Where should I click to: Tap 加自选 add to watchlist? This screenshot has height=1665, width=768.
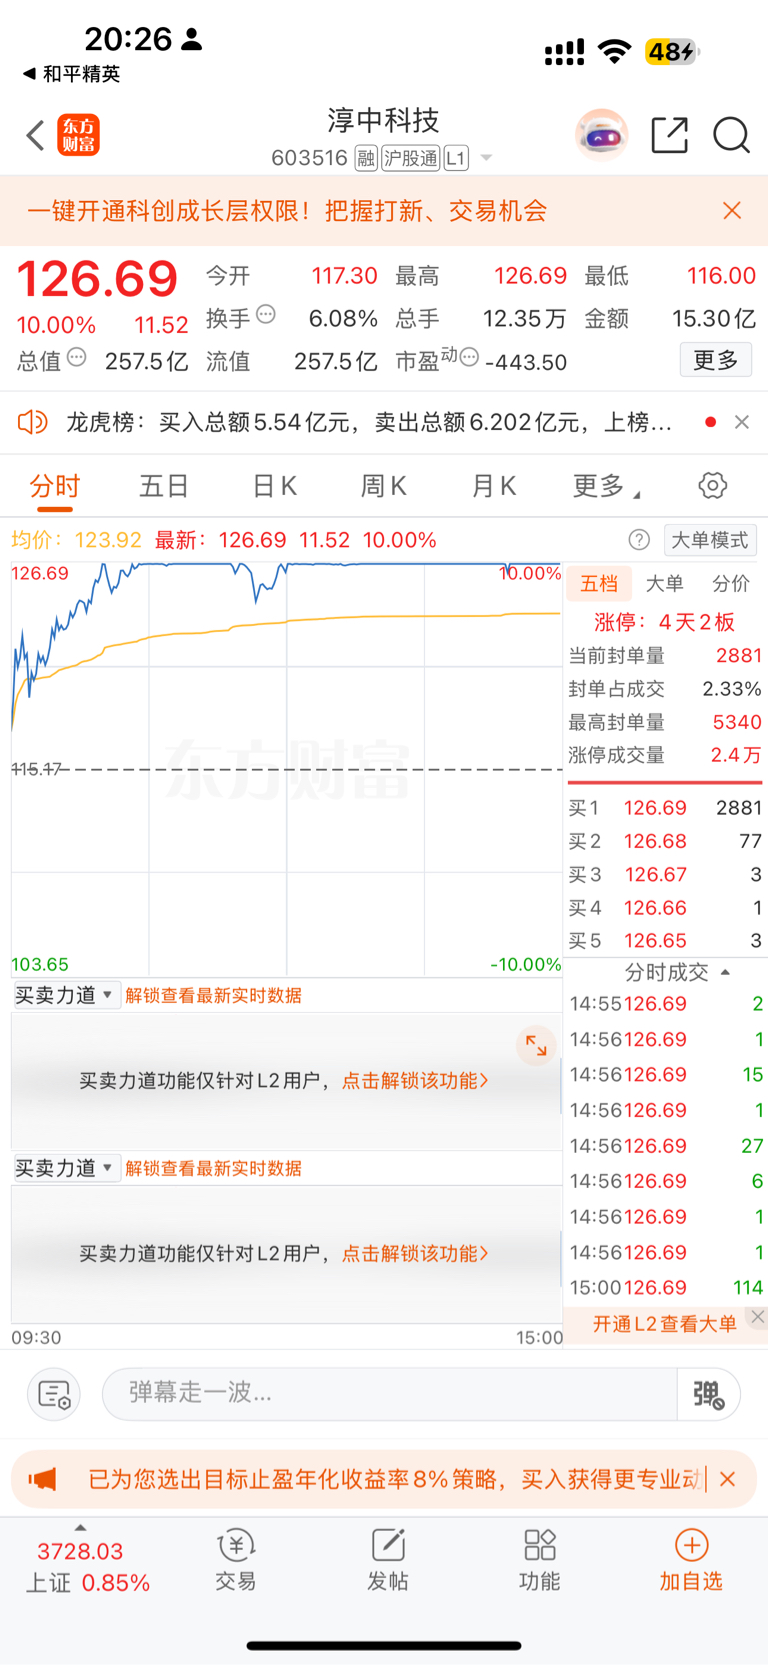coord(691,1559)
